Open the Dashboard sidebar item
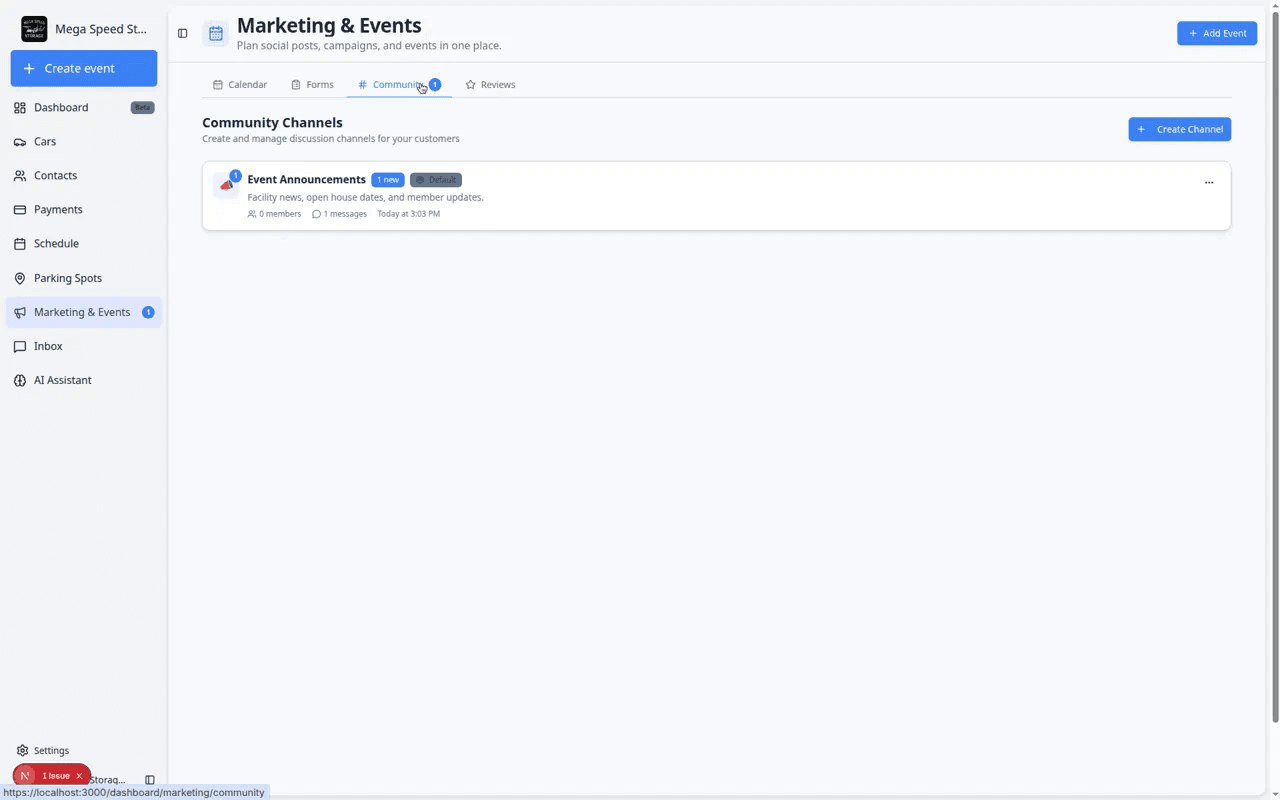Viewport: 1280px width, 800px height. tap(84, 107)
